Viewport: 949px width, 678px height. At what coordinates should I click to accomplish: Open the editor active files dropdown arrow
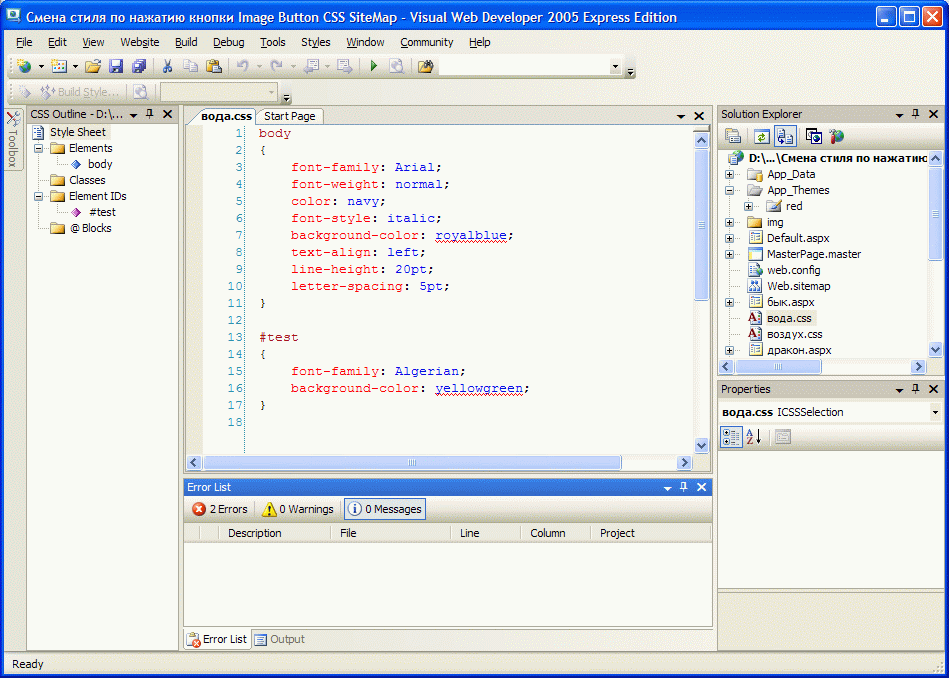681,116
